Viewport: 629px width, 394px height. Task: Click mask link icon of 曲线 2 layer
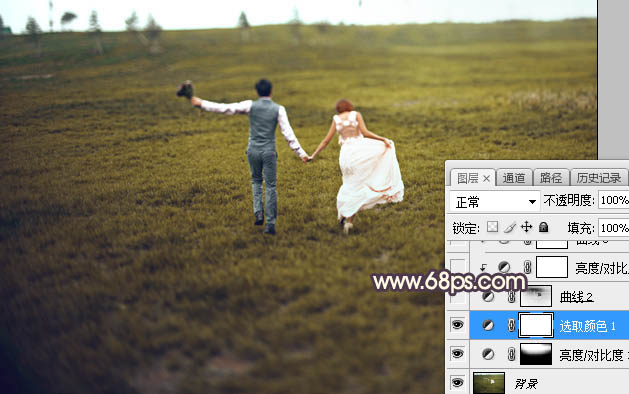511,297
